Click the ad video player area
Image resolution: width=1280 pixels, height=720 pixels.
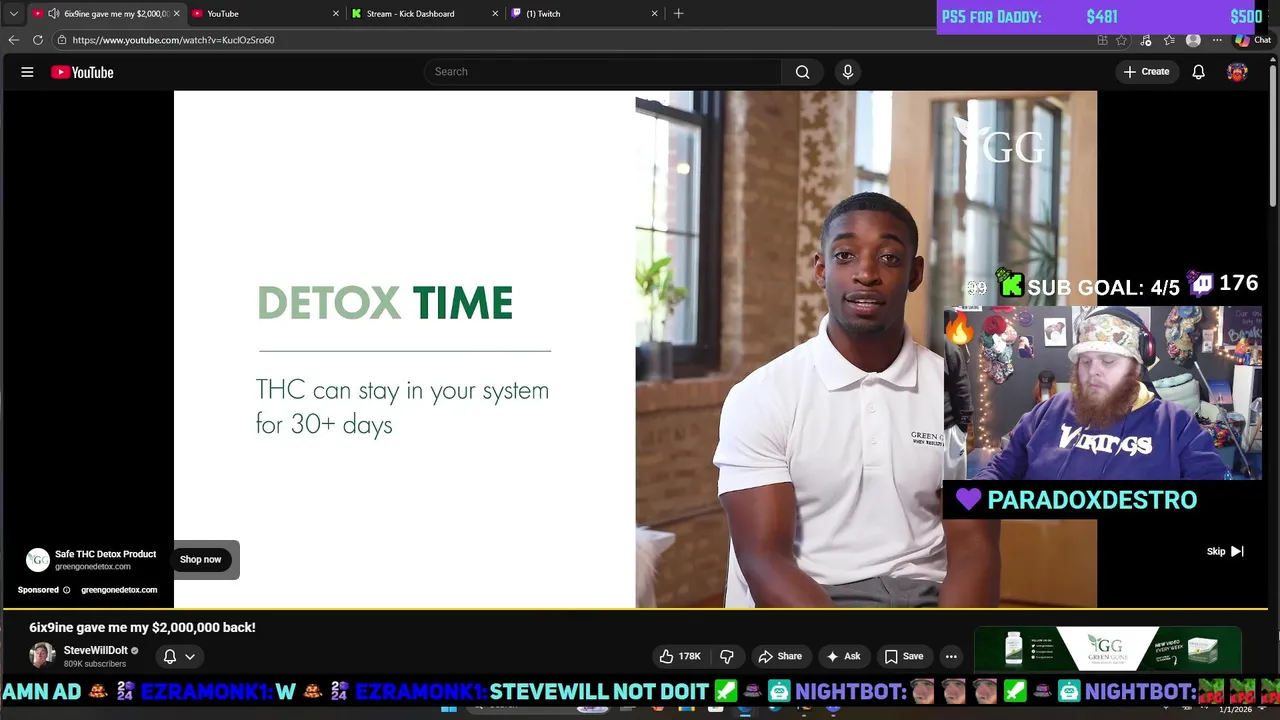tap(635, 350)
